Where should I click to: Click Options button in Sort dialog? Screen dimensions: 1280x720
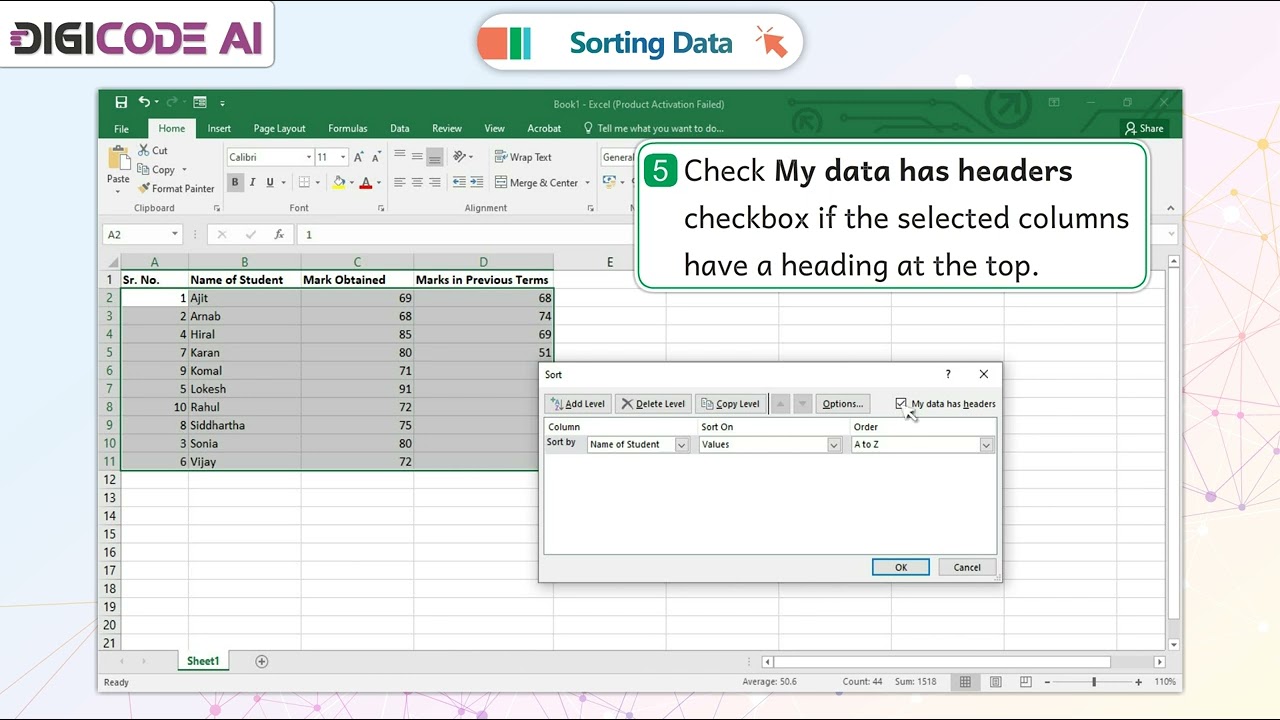[842, 404]
